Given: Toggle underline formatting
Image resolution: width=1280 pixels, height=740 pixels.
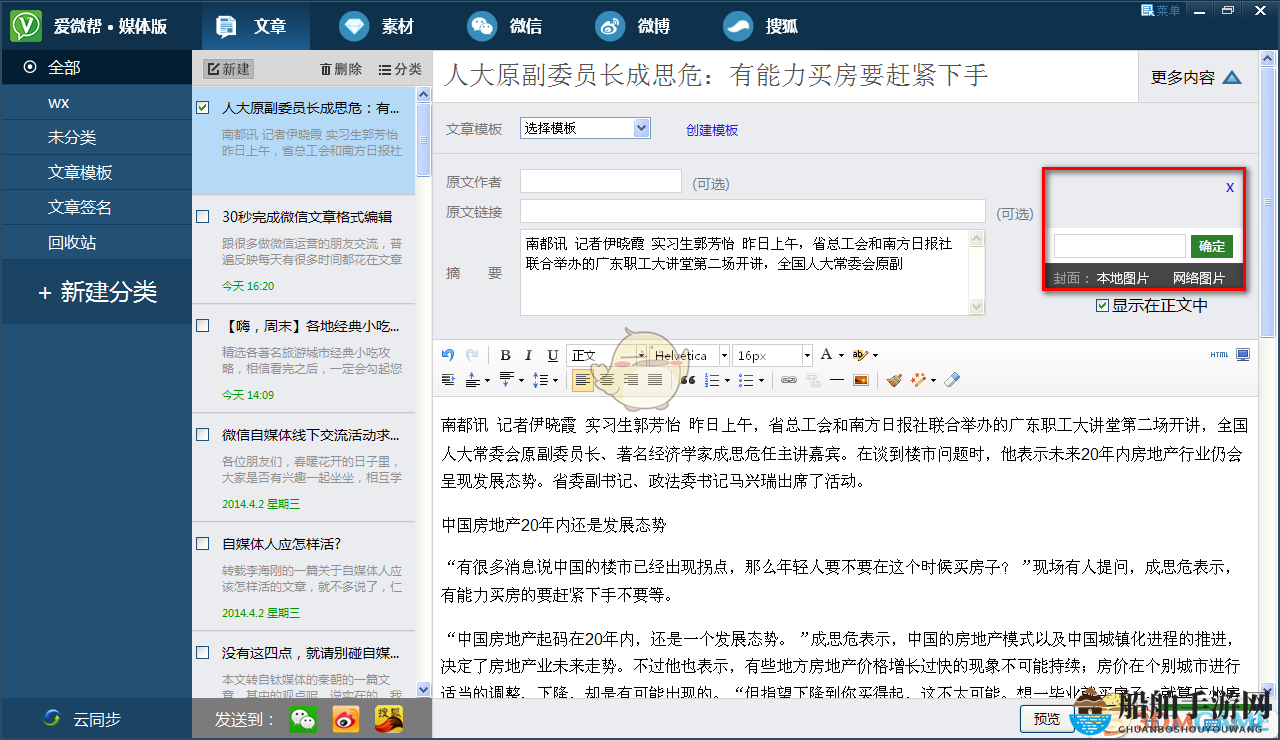Looking at the screenshot, I should (x=553, y=355).
